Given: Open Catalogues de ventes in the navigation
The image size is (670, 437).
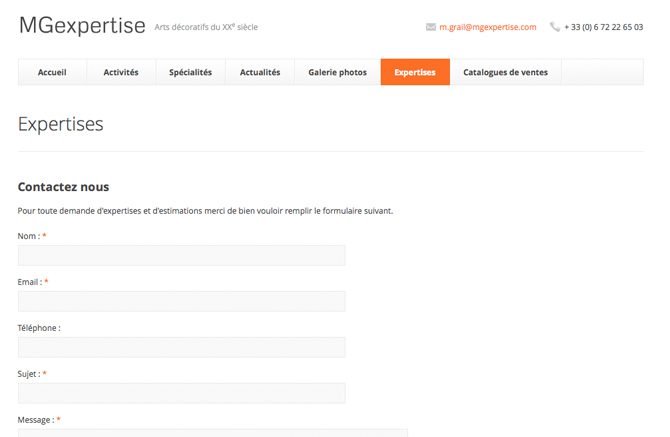Looking at the screenshot, I should tap(505, 72).
